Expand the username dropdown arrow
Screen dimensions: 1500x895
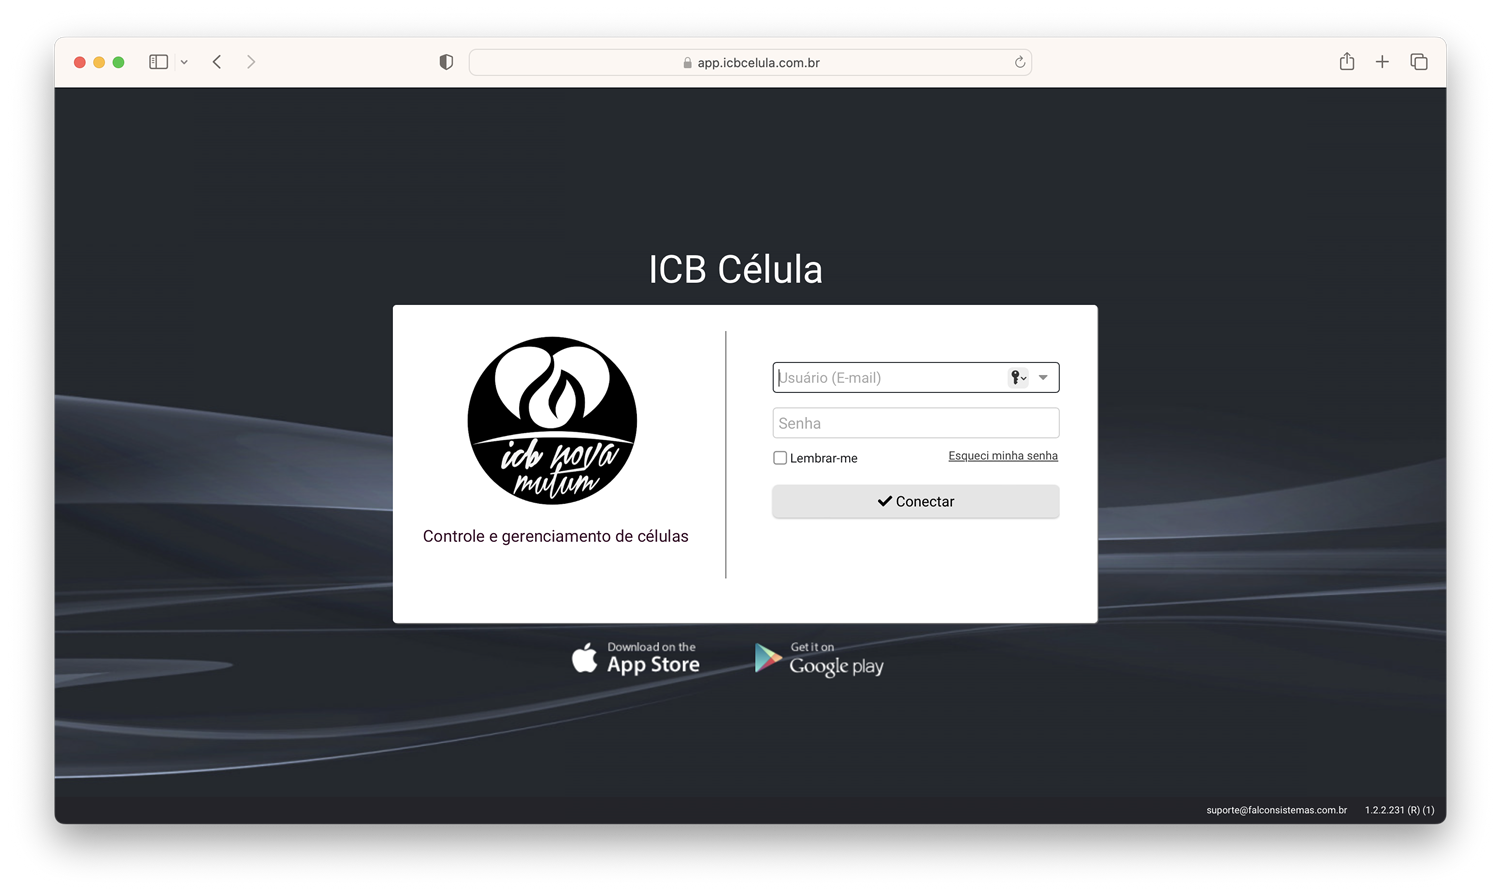click(x=1043, y=377)
